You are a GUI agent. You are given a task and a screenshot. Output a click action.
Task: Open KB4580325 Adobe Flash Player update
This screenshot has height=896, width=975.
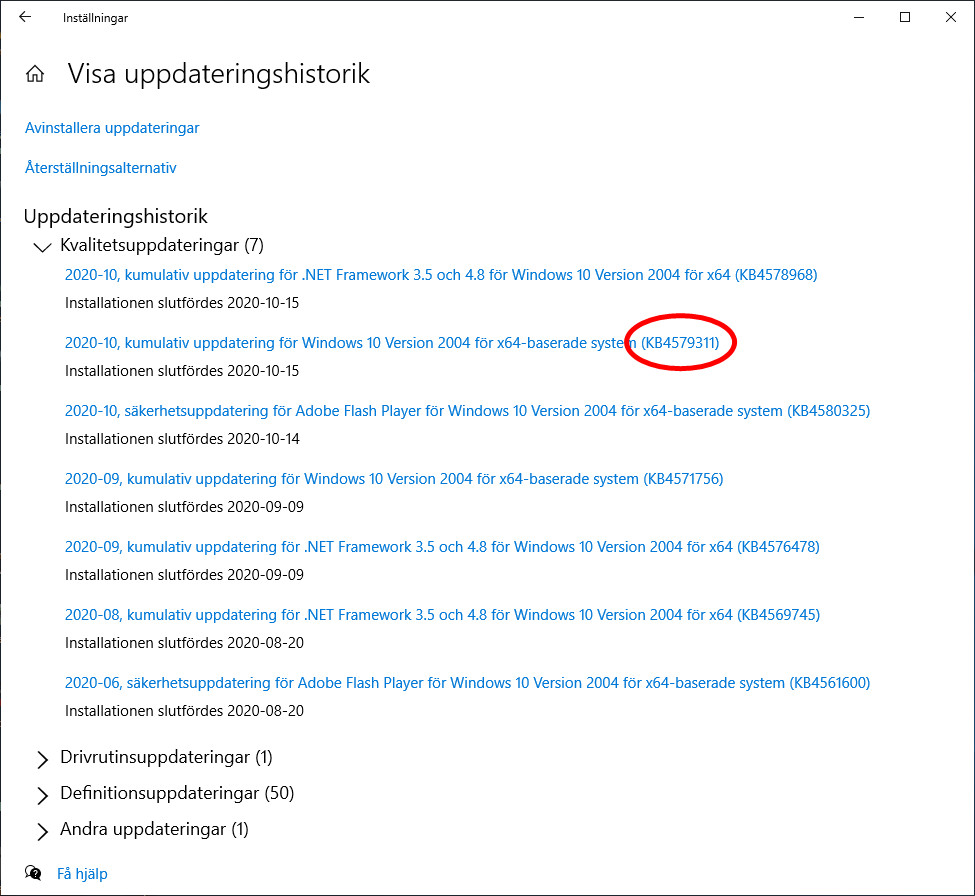point(466,410)
